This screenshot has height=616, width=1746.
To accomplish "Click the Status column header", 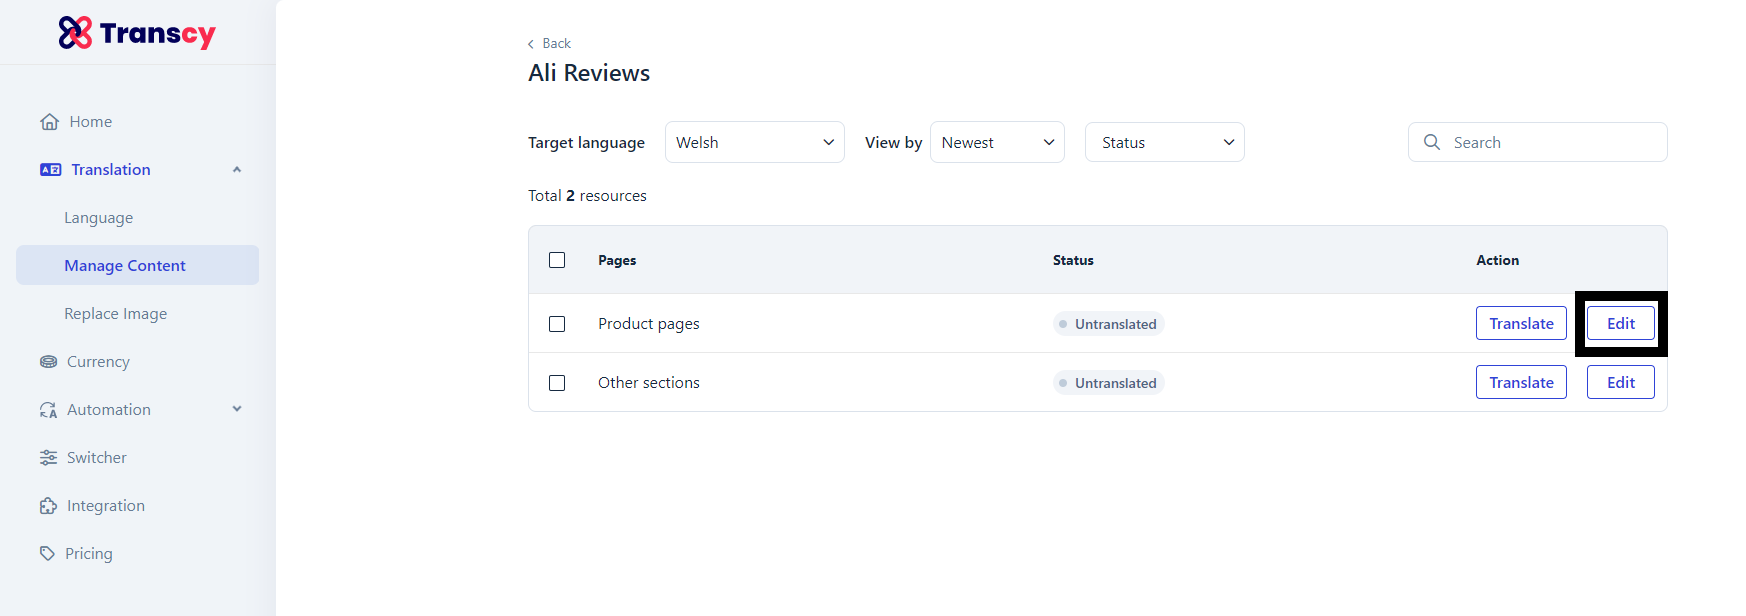I will [1073, 260].
